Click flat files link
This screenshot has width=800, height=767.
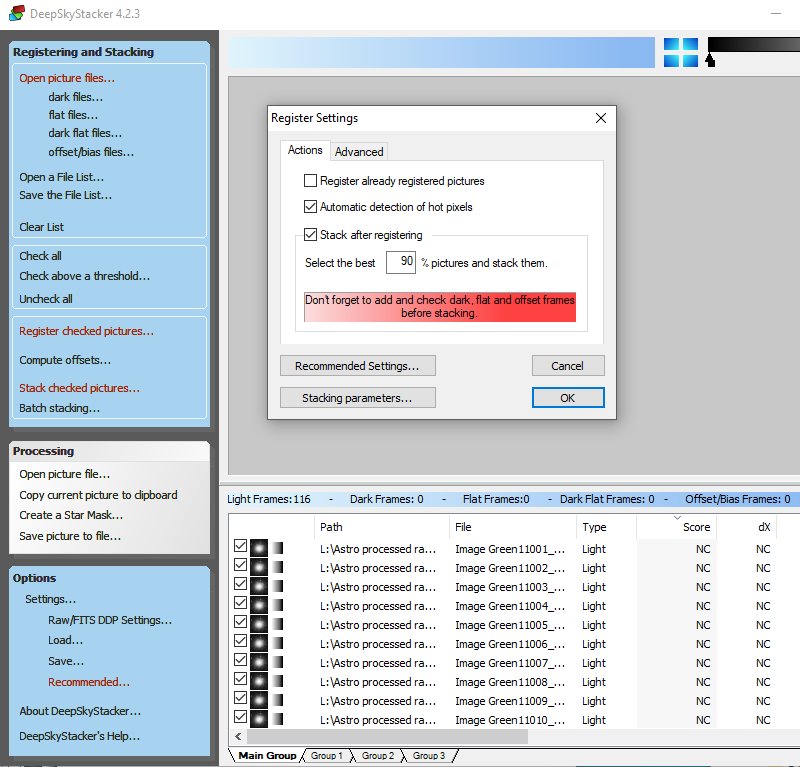click(73, 115)
